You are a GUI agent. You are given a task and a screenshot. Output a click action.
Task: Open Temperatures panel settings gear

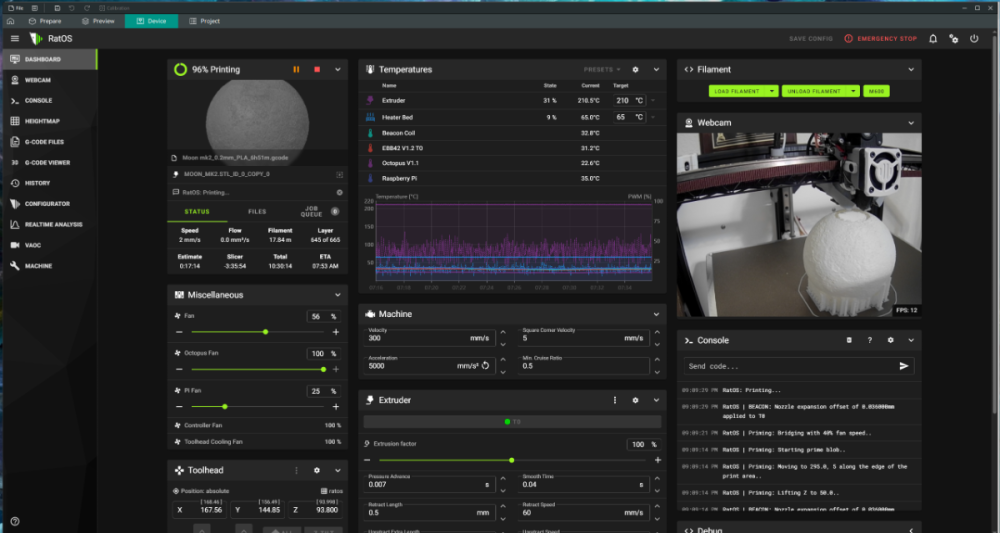coord(635,69)
